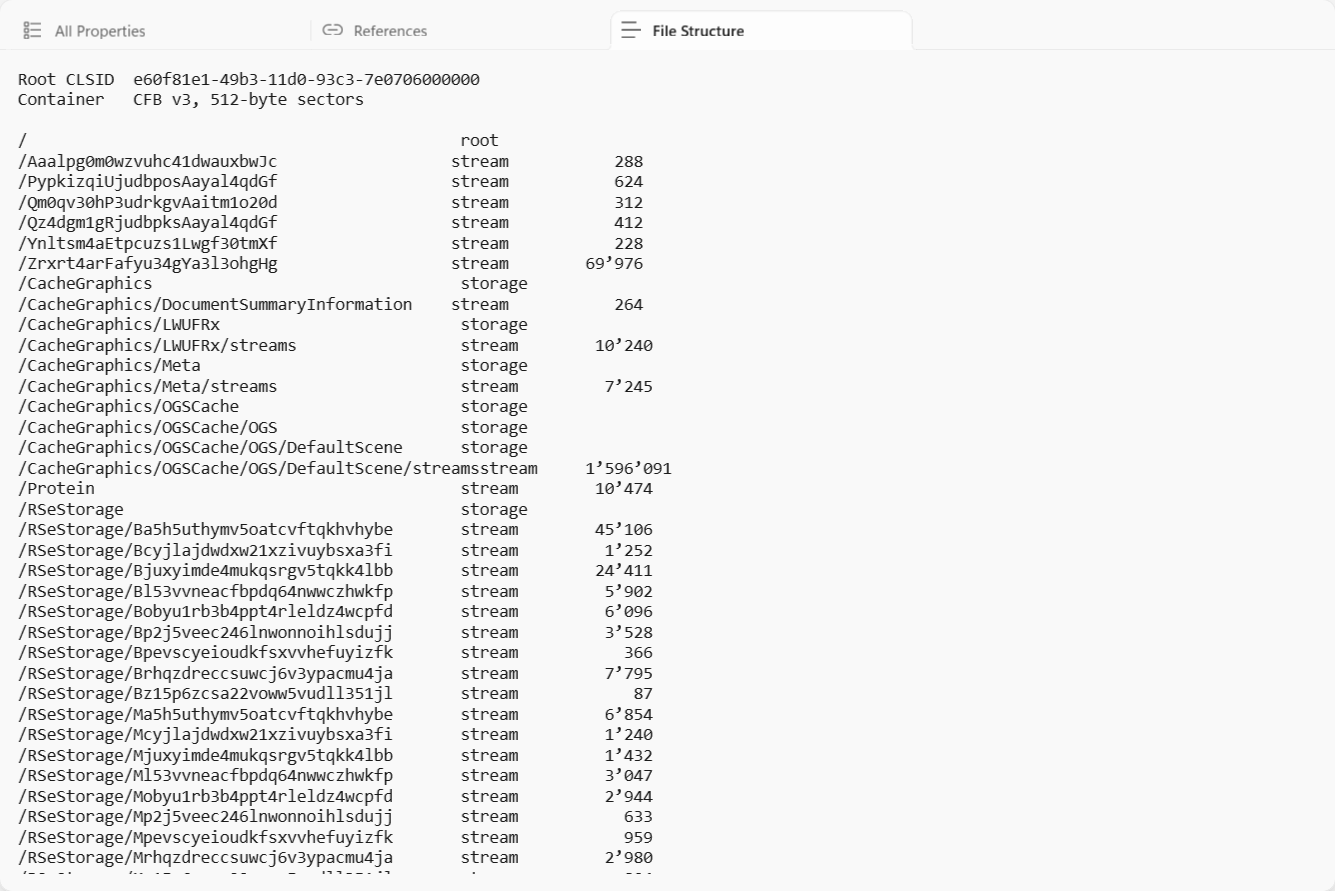Click the /Zrxrt4arFafyu34gYa3l3ohgHg stream entry
The width and height of the screenshot is (1335, 891).
[x=330, y=264]
